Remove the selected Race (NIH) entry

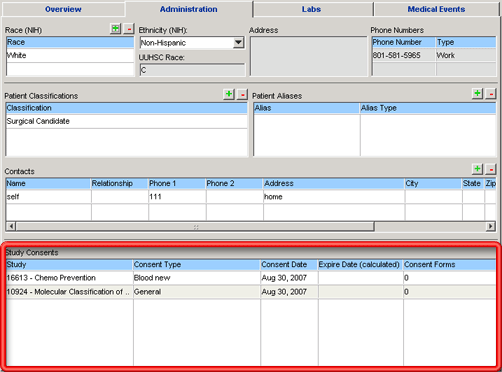[129, 29]
